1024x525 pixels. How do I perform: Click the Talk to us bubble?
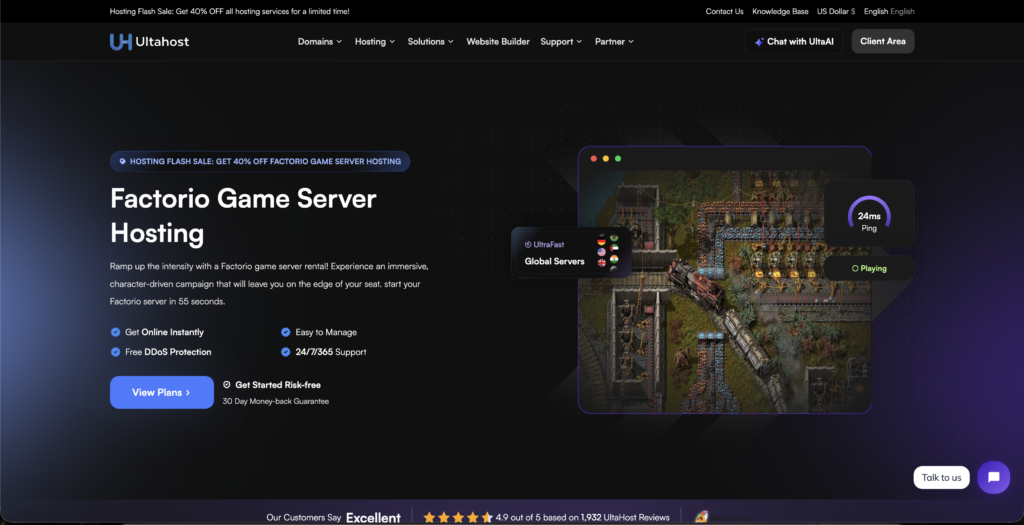point(941,477)
